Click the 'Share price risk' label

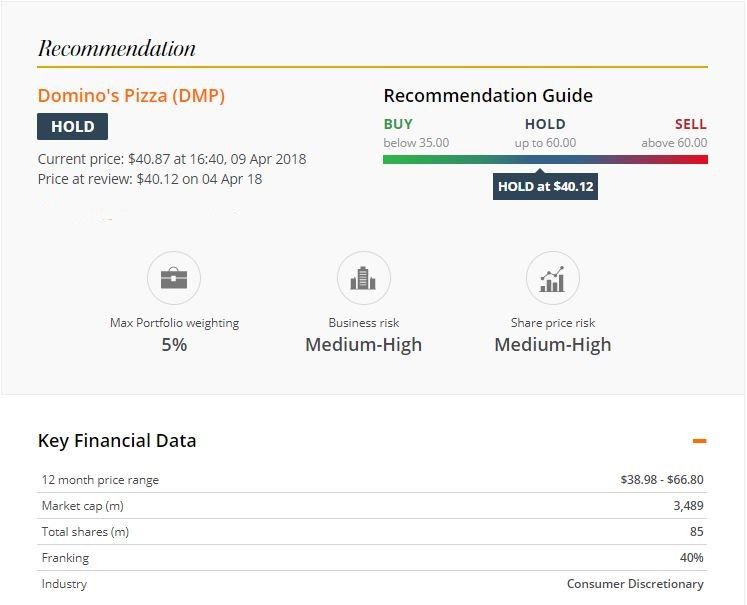point(553,323)
